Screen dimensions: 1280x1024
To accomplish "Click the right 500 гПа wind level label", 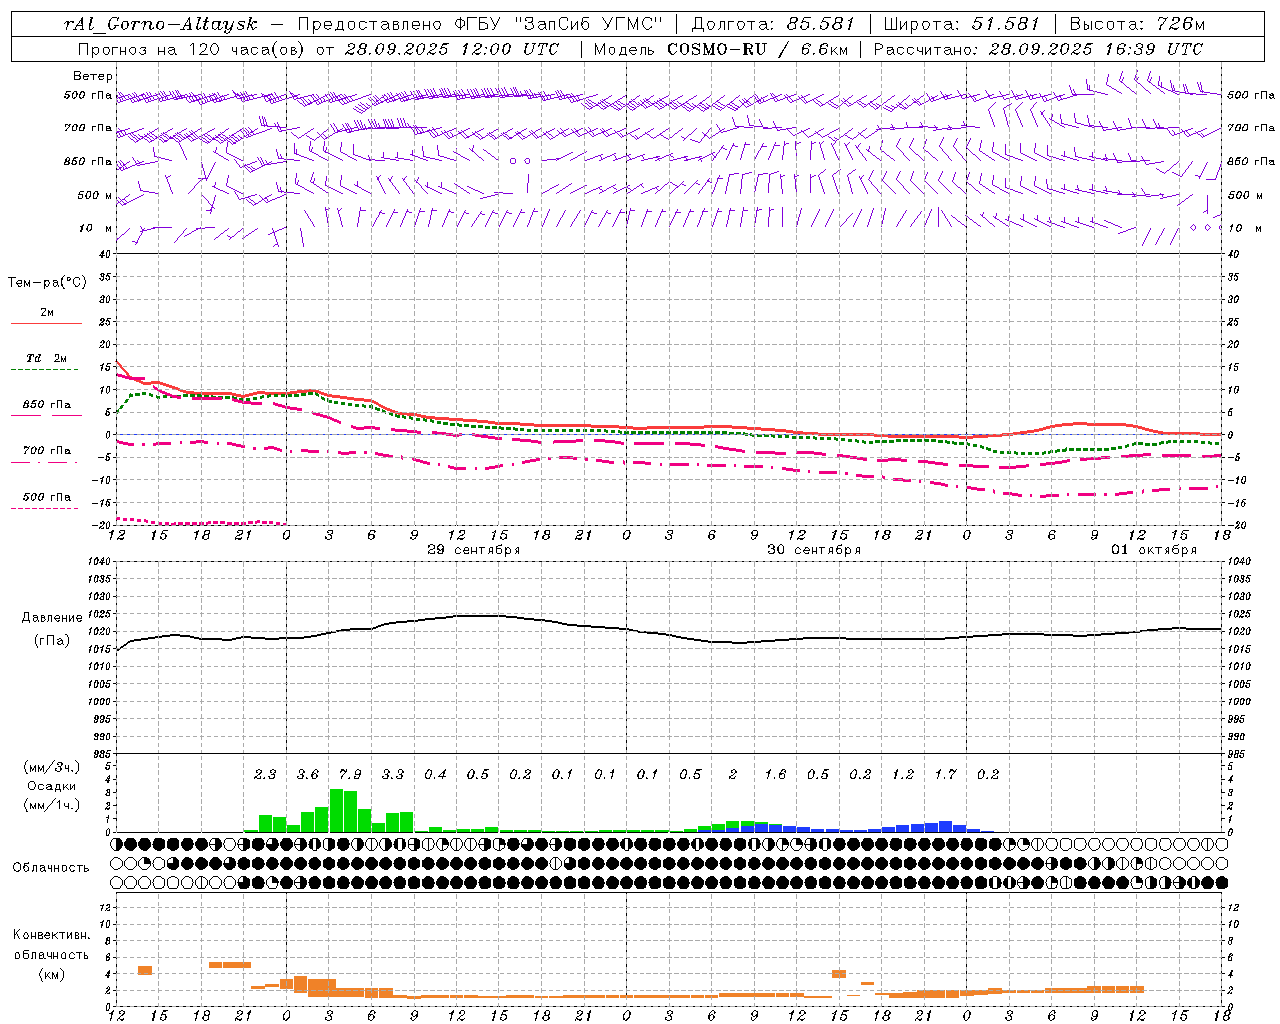I will tap(1251, 95).
